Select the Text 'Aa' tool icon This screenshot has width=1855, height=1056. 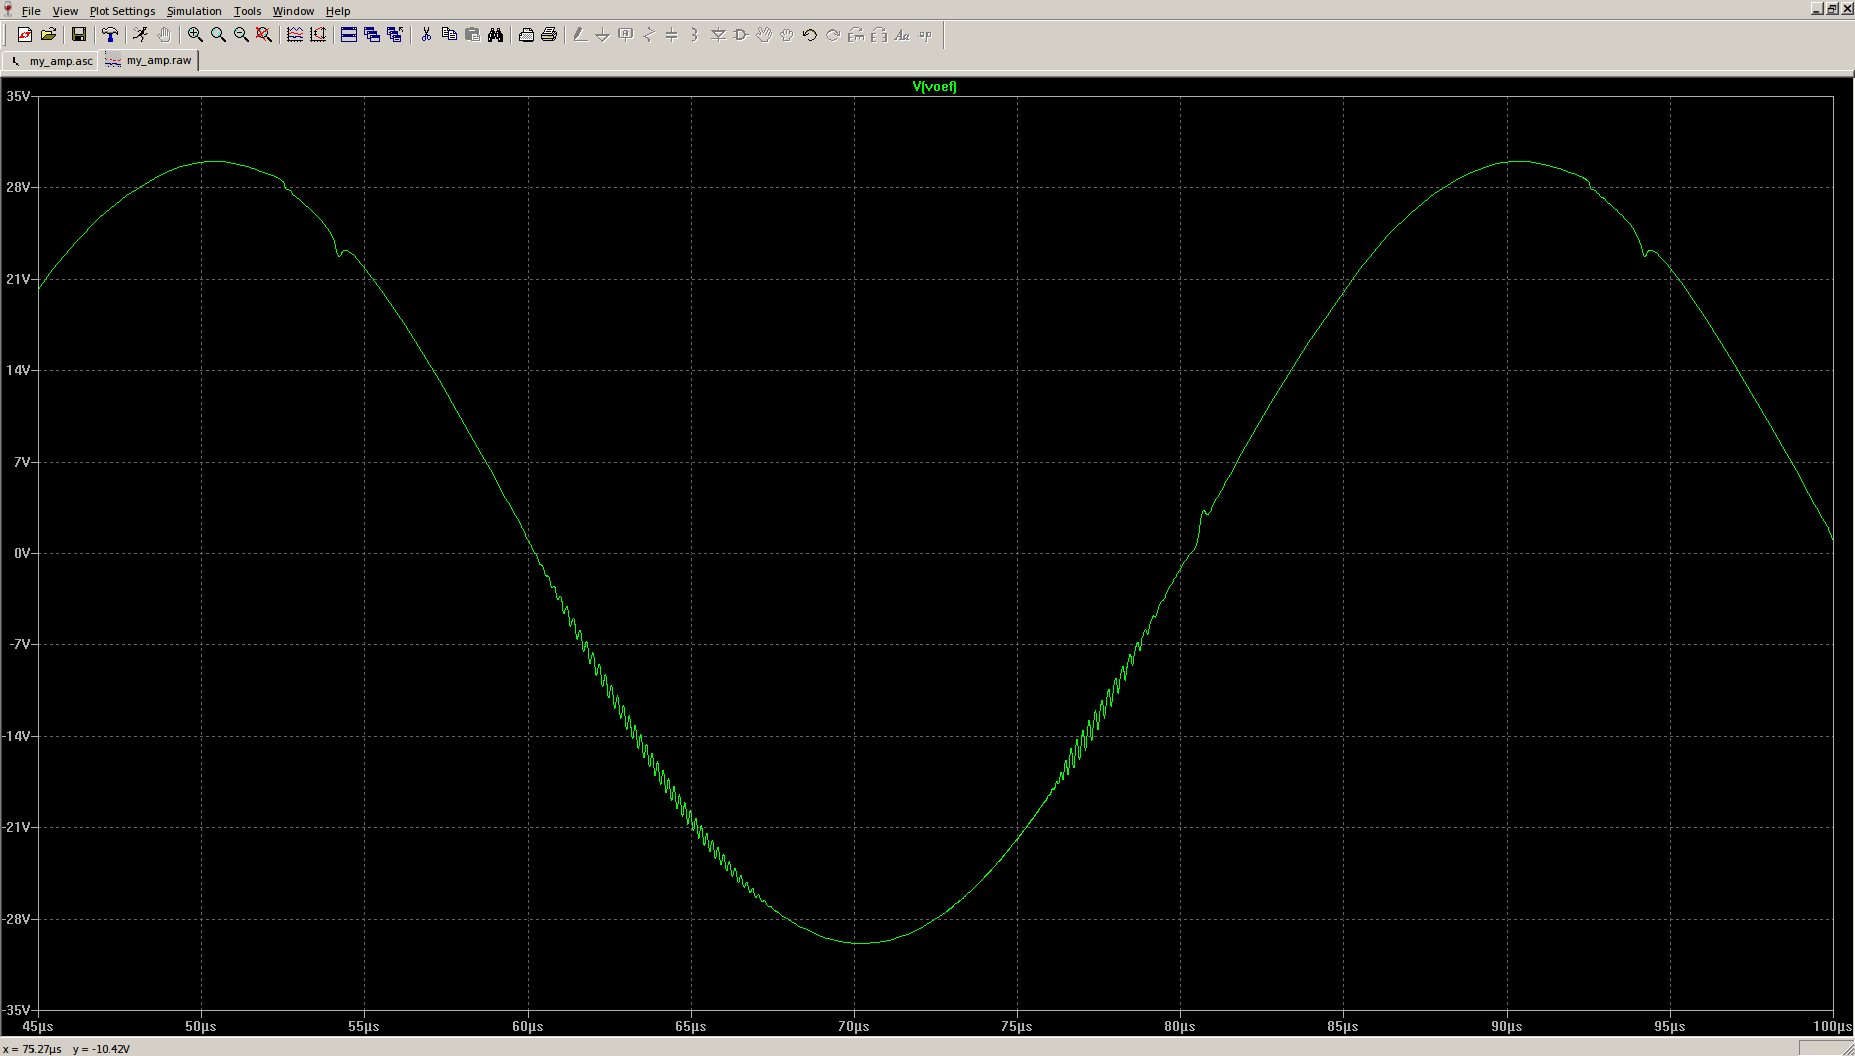(x=902, y=35)
